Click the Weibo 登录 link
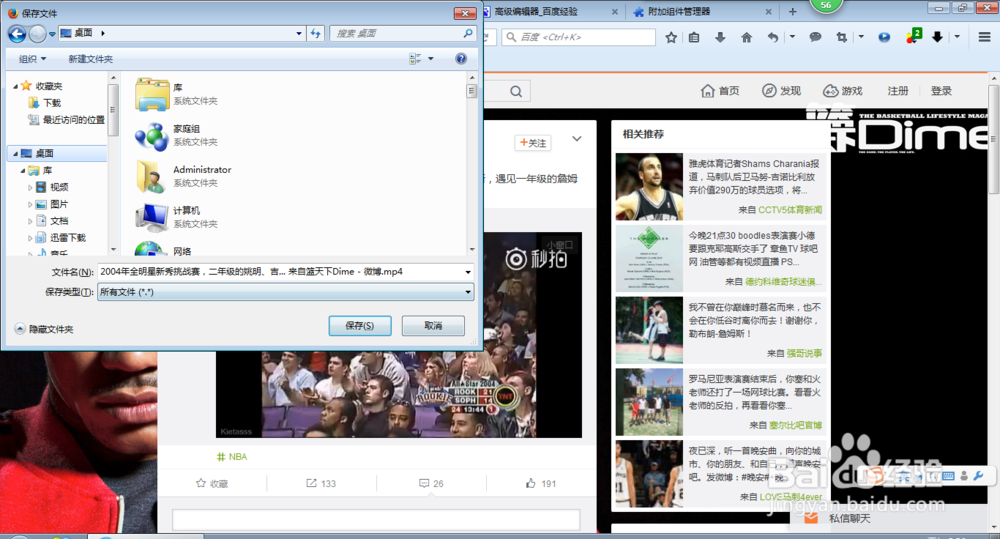Screen dimensions: 1000x539 [941, 91]
